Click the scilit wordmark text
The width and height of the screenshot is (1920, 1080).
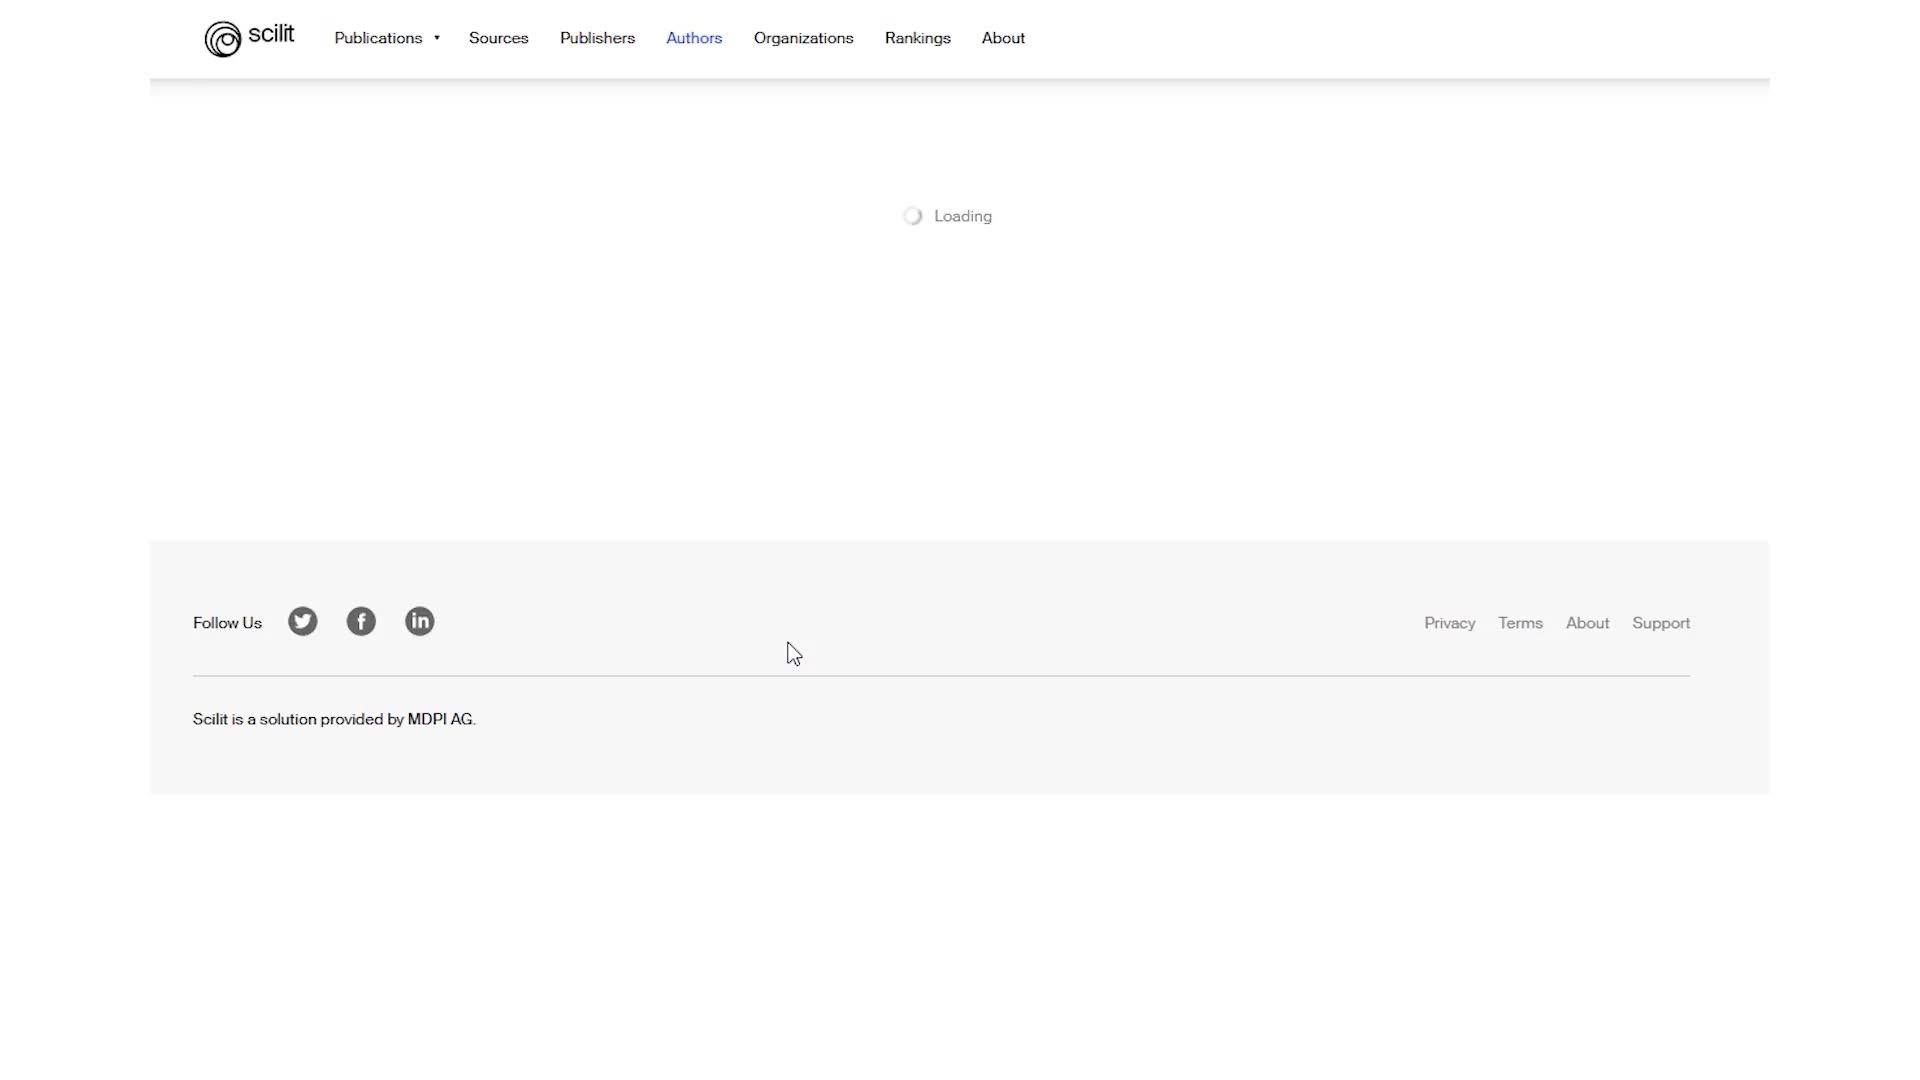271,34
